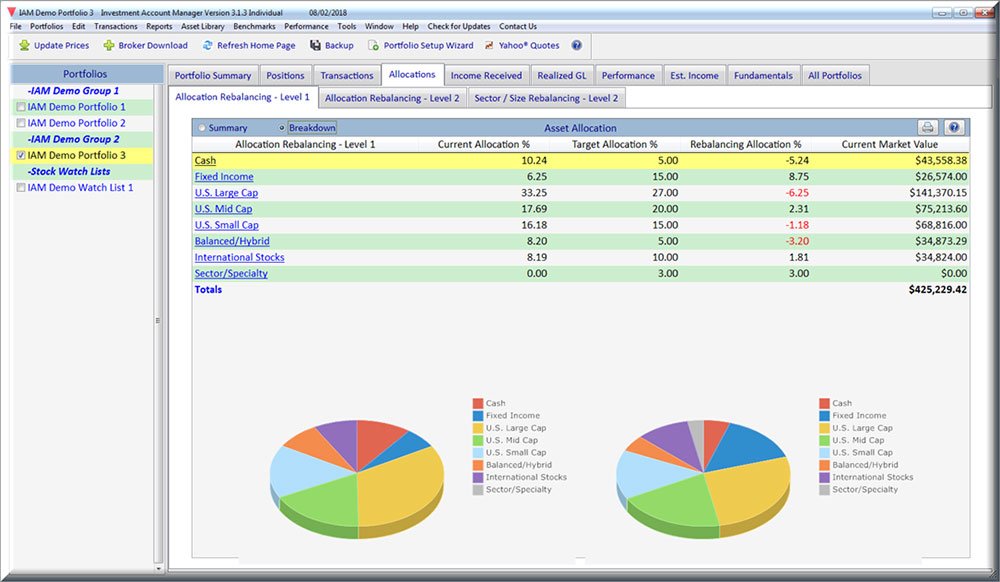Image resolution: width=1000 pixels, height=582 pixels.
Task: Click the Update Prices toolbar icon
Action: [x=24, y=45]
